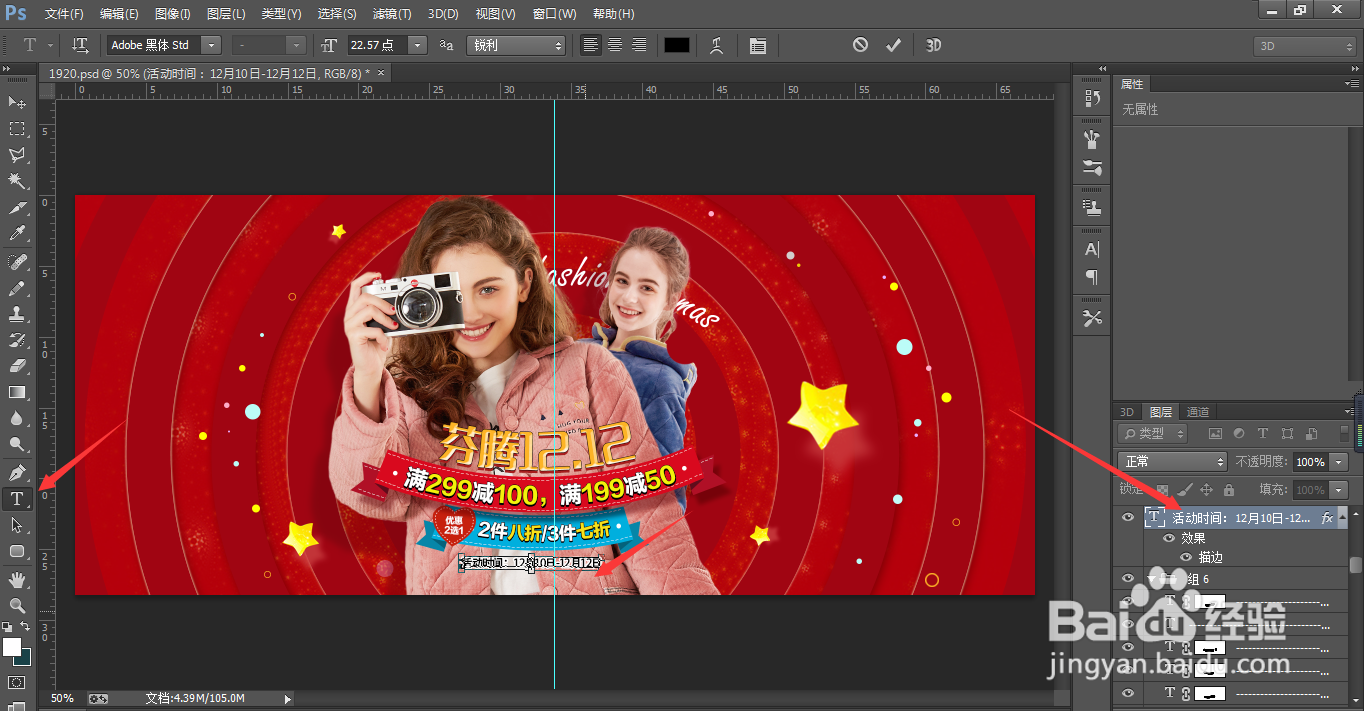1364x711 pixels.
Task: Select the Eyedropper tool
Action: 17,234
